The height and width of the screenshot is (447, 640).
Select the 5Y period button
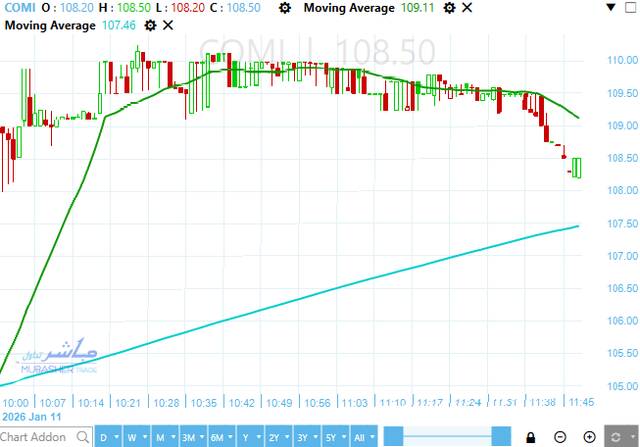point(329,437)
